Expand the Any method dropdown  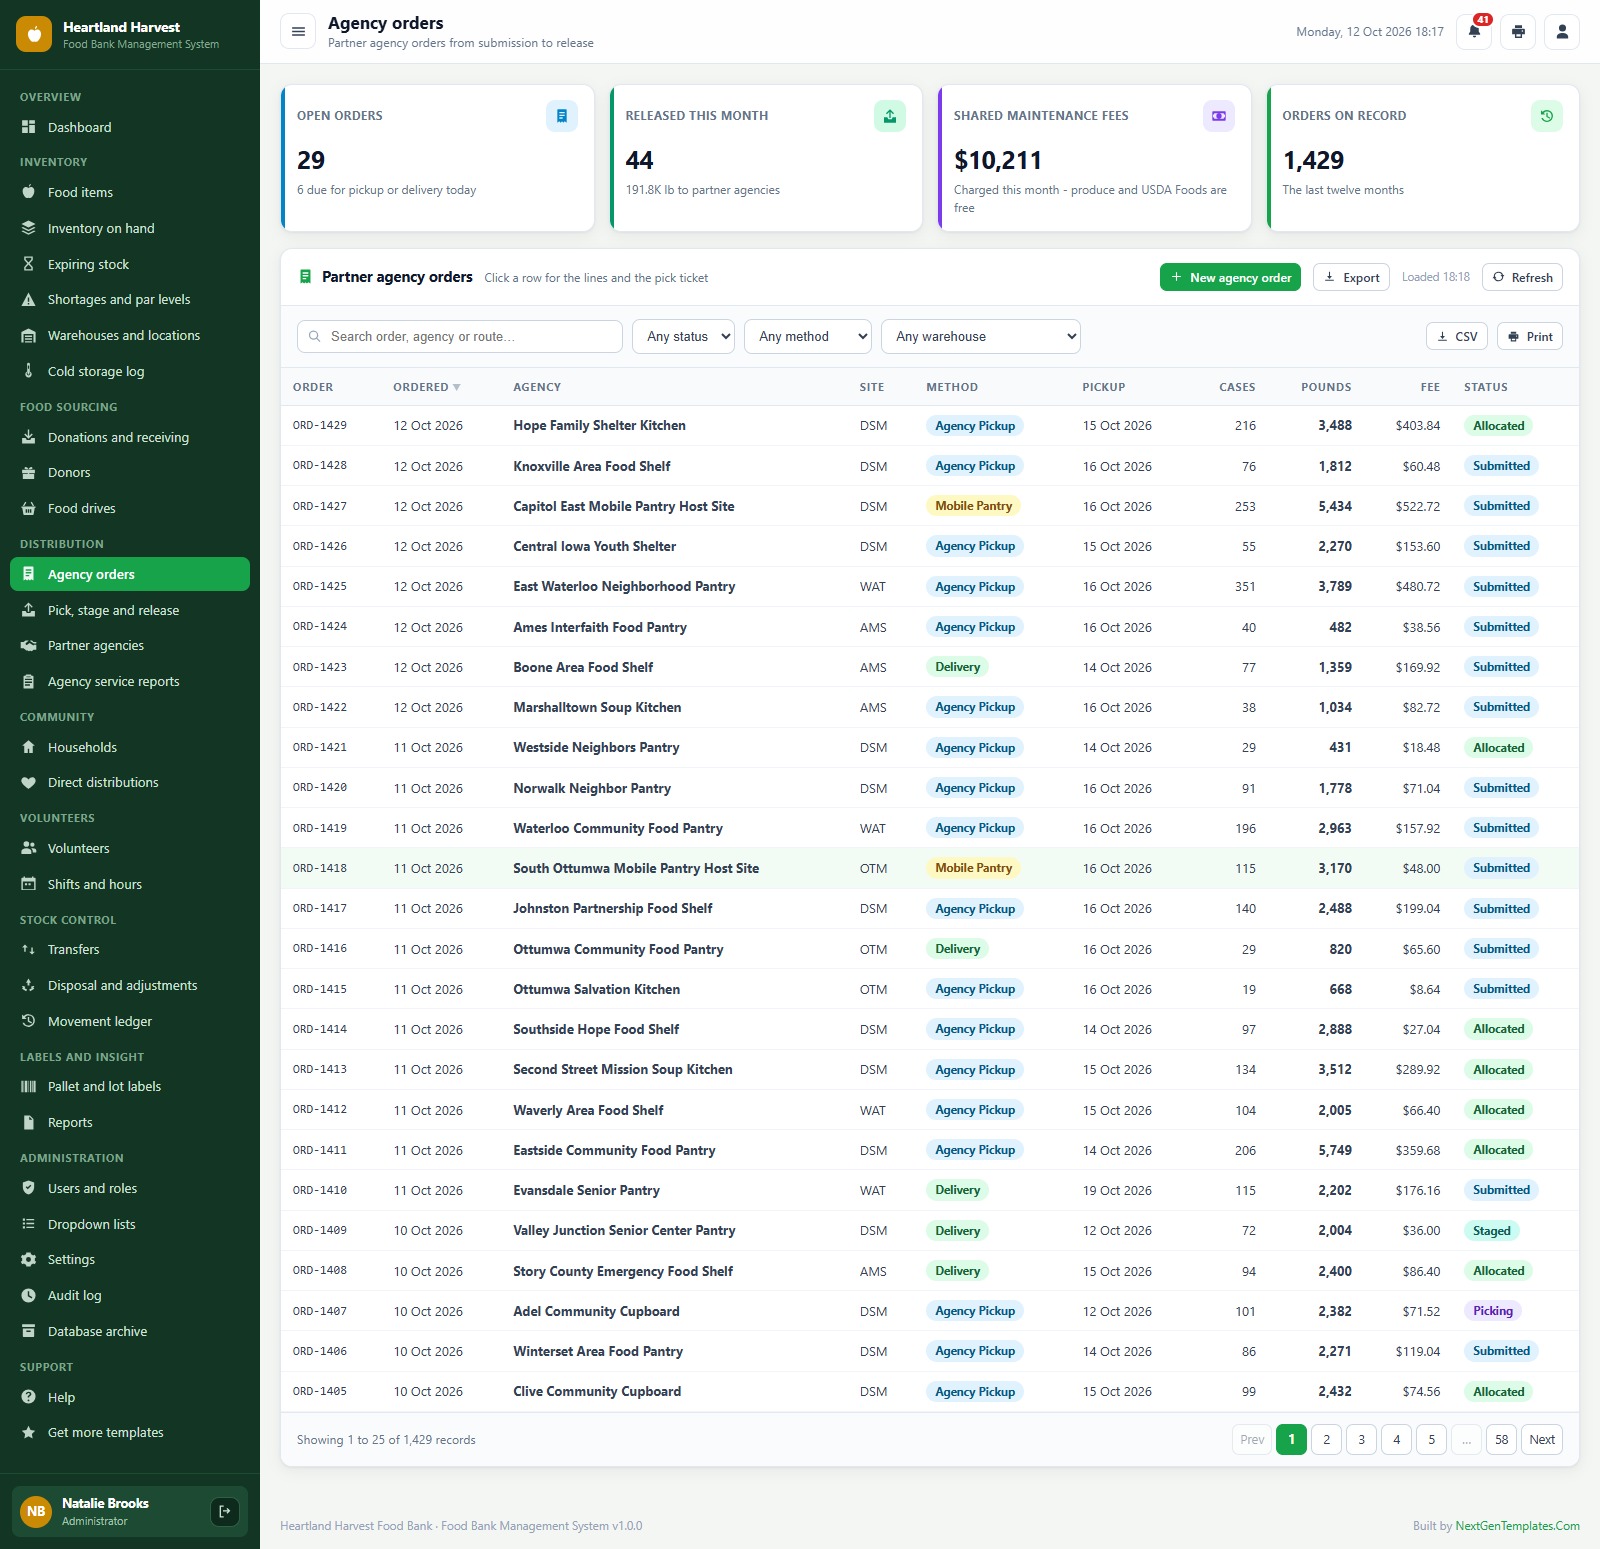coord(808,337)
